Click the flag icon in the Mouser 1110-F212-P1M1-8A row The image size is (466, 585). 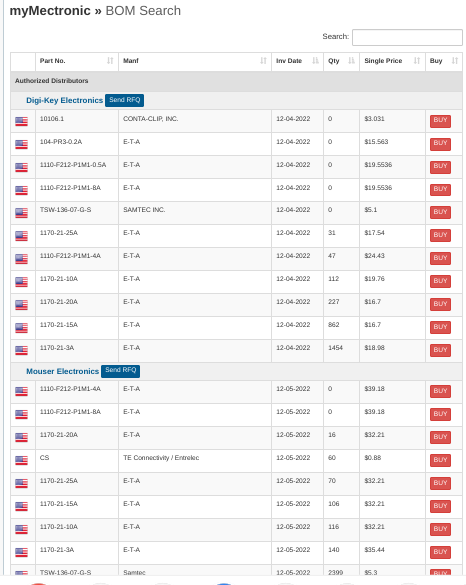(x=21, y=414)
